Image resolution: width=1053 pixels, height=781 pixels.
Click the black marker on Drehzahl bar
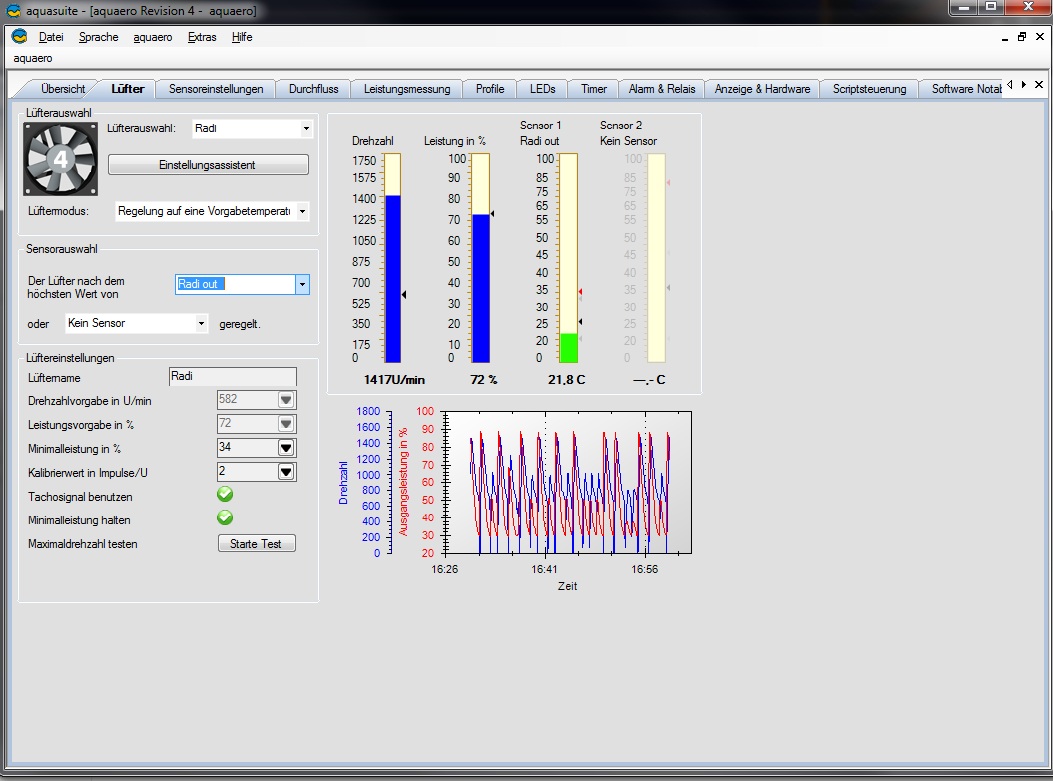tap(403, 294)
